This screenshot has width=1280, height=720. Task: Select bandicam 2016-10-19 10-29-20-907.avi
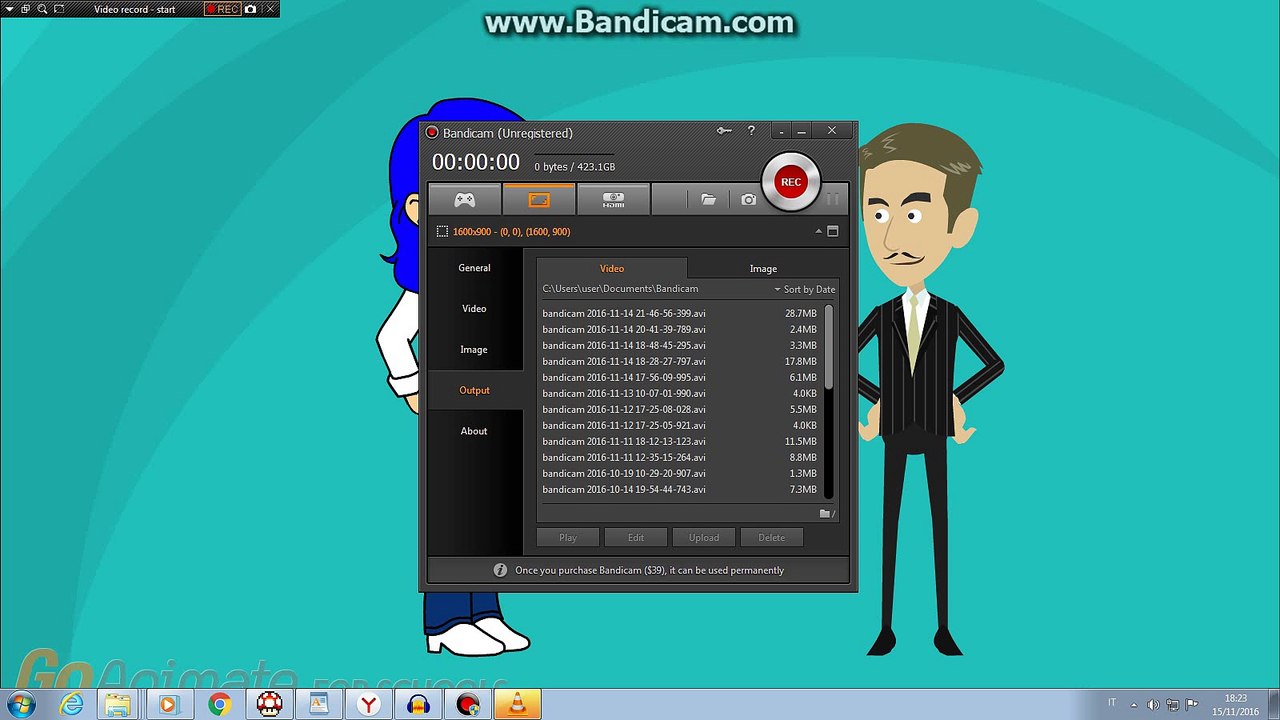coord(680,473)
